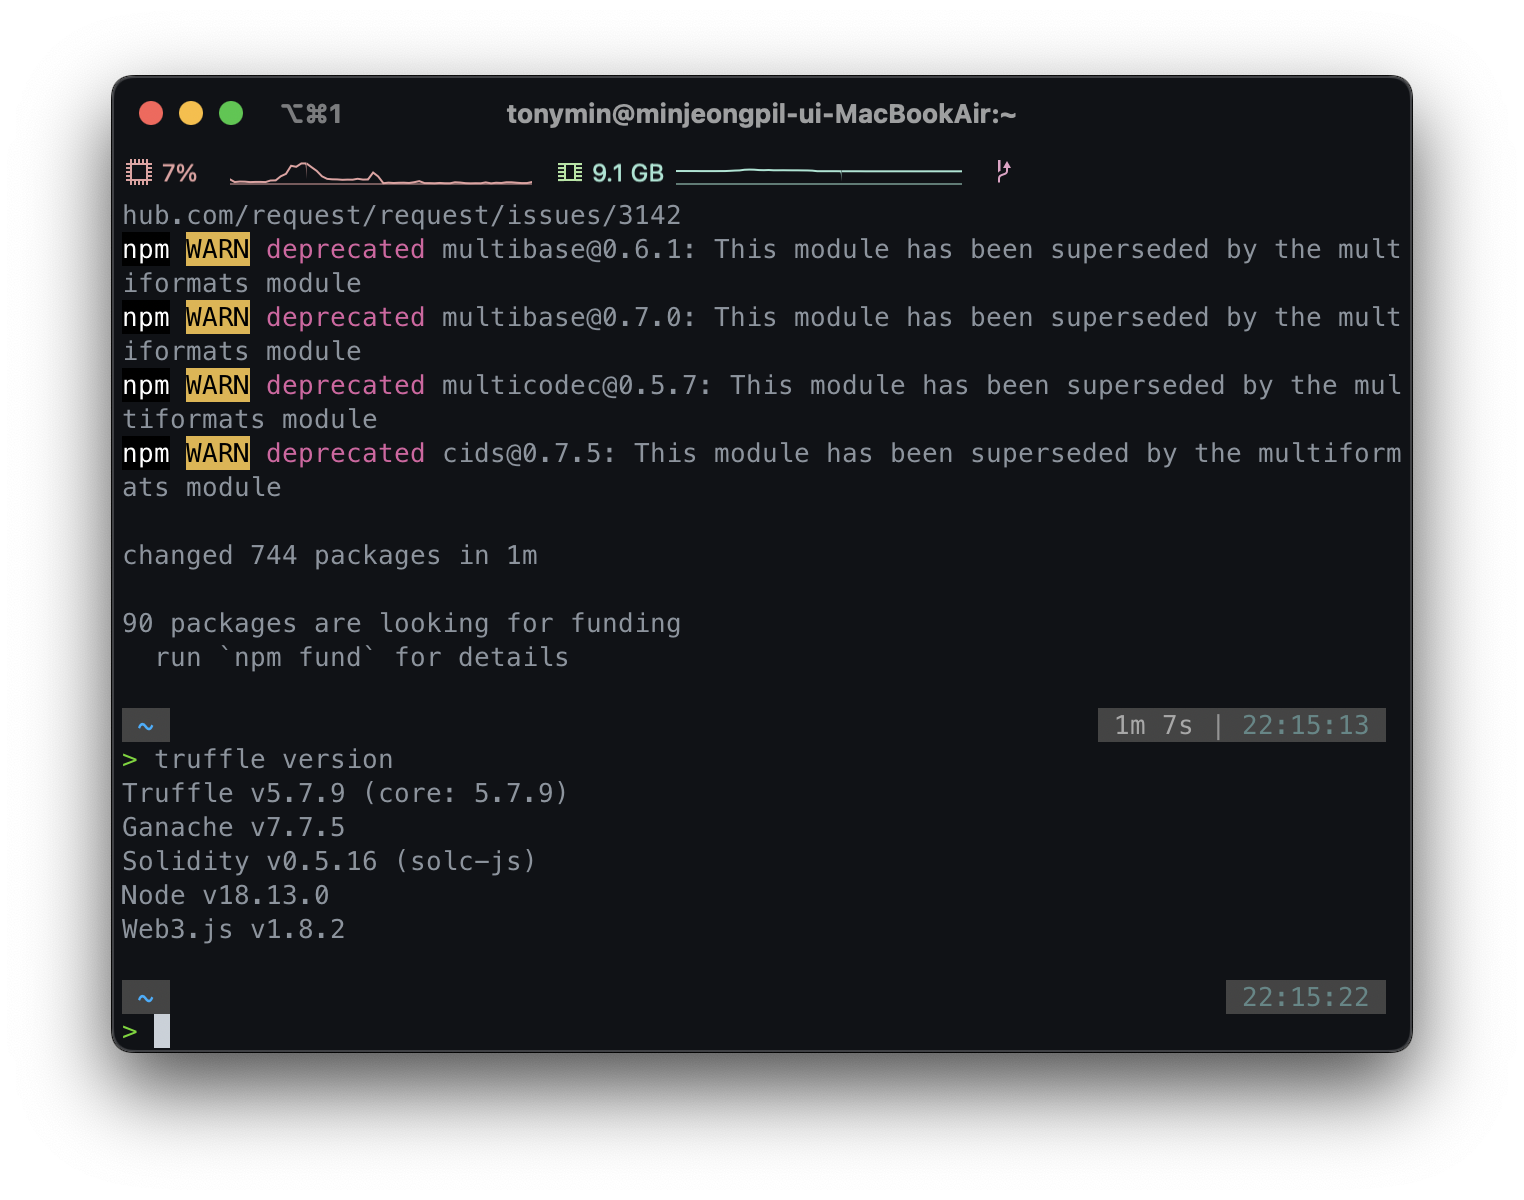
Task: Click the 'Node v18.13.0' line
Action: 226,895
